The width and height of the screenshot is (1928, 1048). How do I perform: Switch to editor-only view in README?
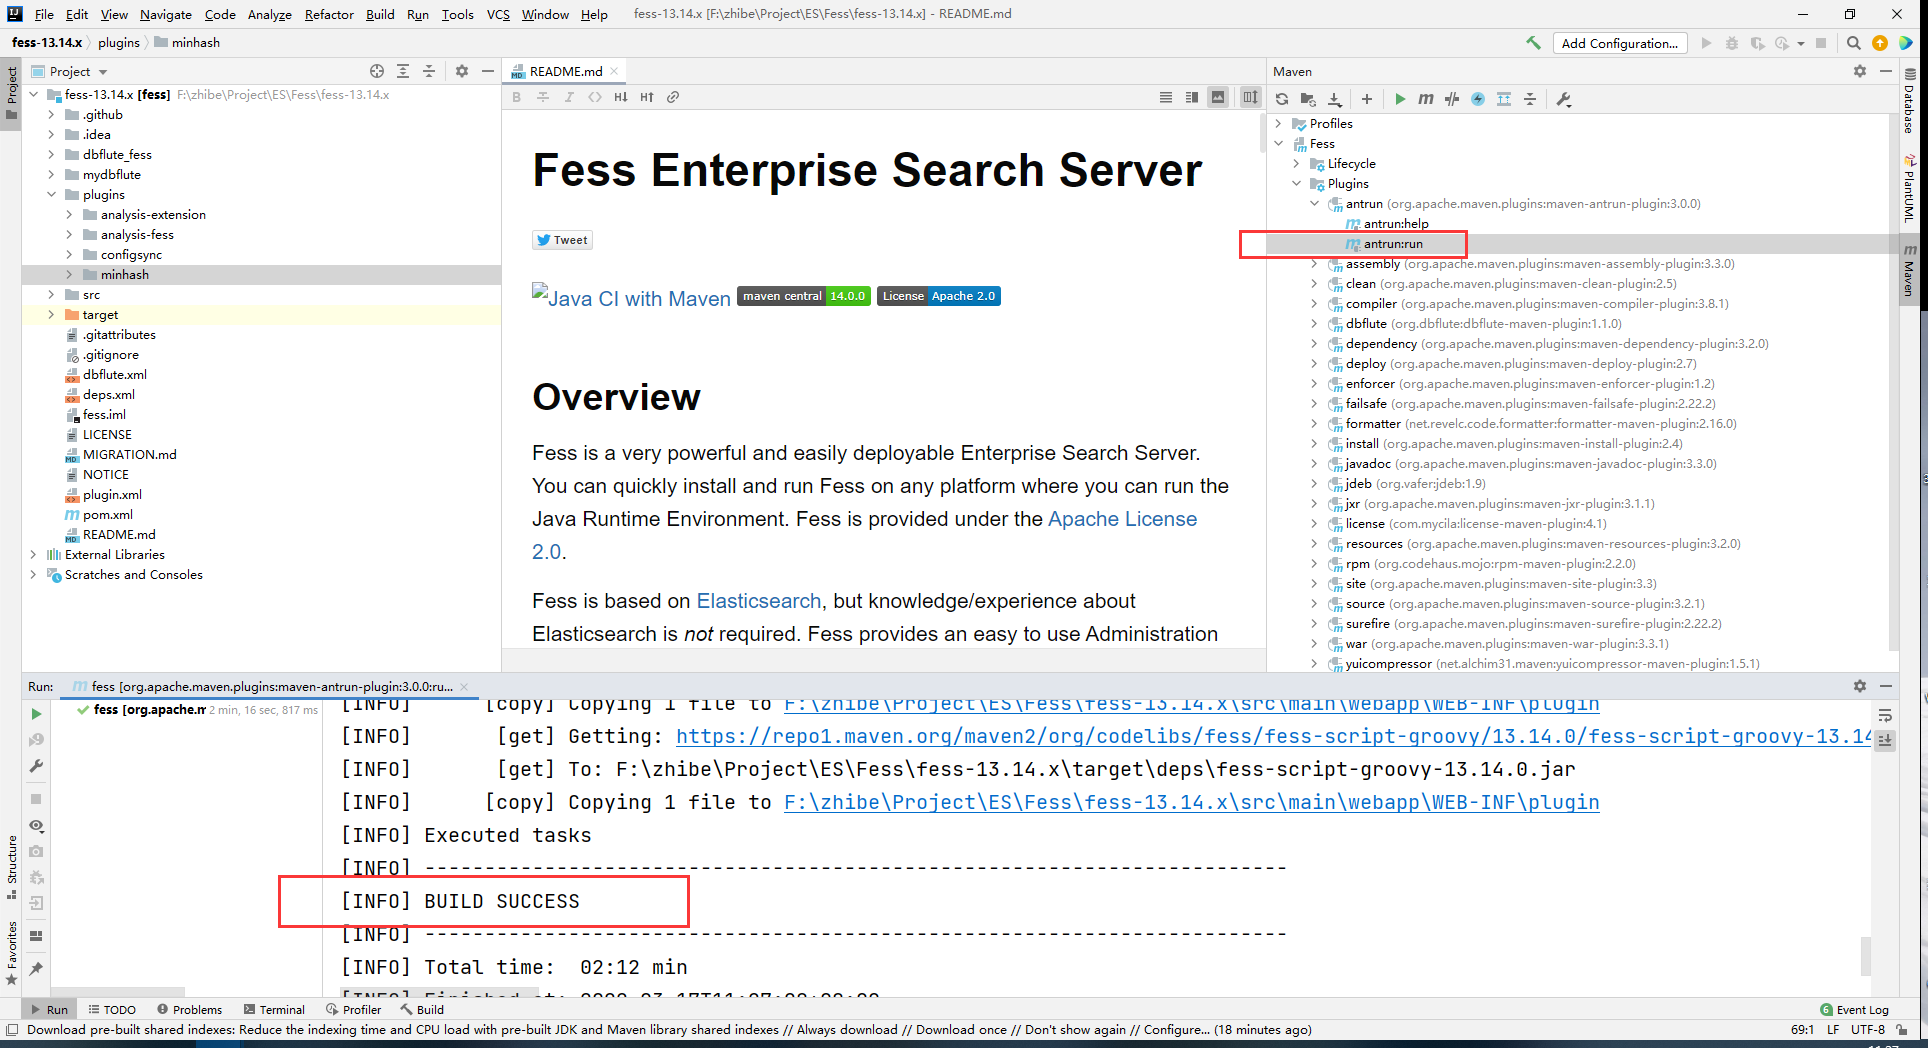click(1166, 97)
